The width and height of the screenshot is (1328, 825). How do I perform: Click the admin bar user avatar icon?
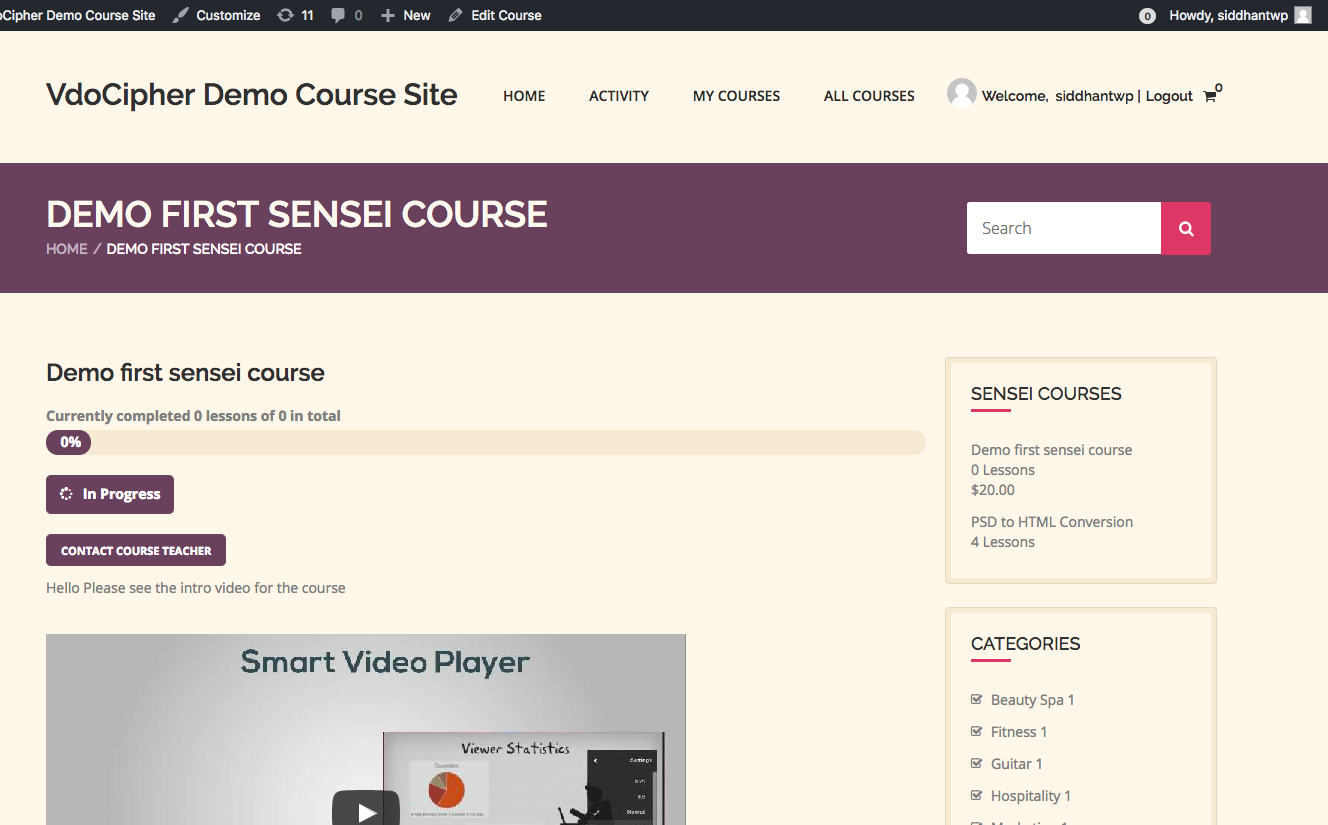pyautogui.click(x=1303, y=15)
